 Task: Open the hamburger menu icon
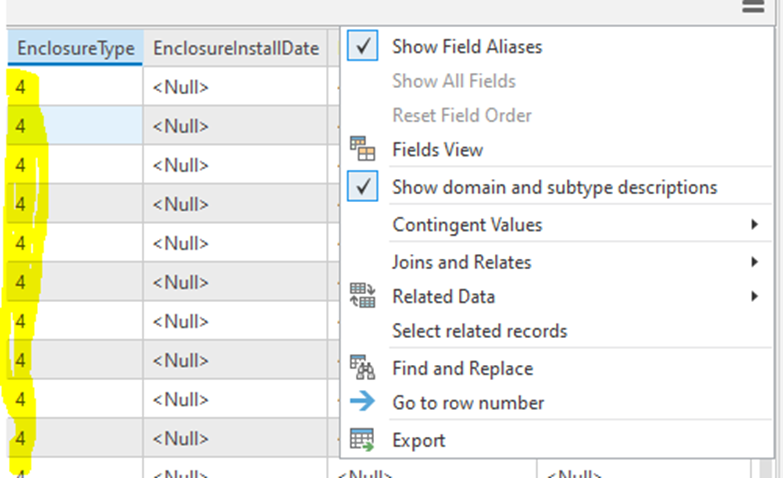752,8
